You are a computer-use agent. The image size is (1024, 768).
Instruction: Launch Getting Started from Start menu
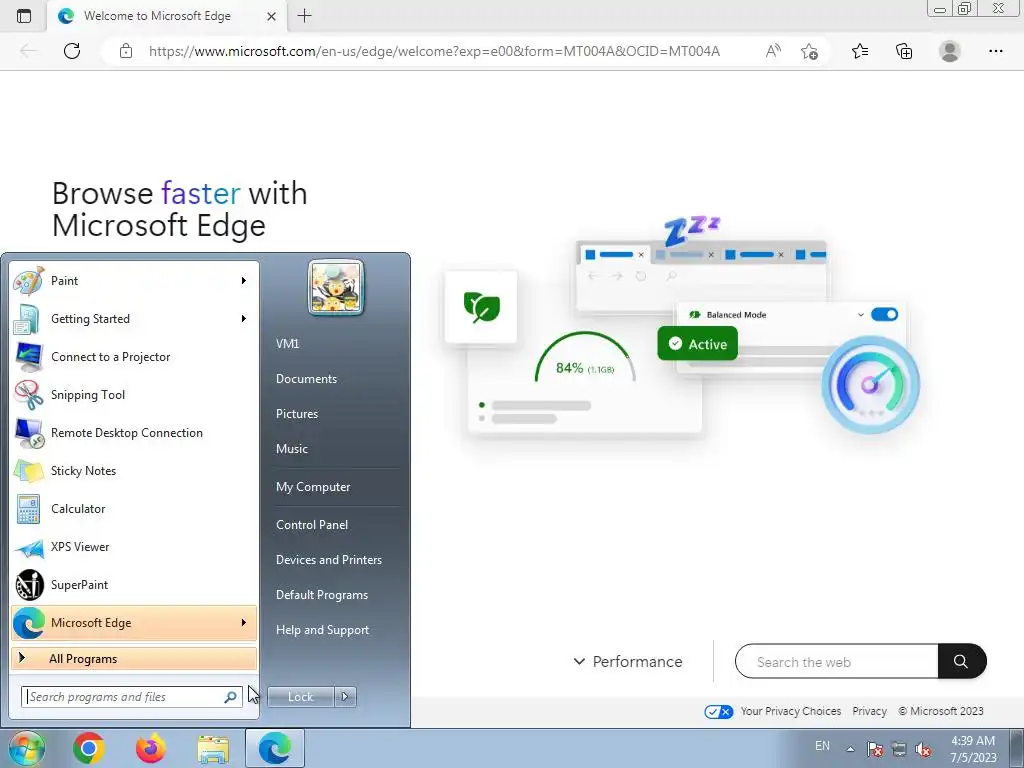tap(134, 319)
